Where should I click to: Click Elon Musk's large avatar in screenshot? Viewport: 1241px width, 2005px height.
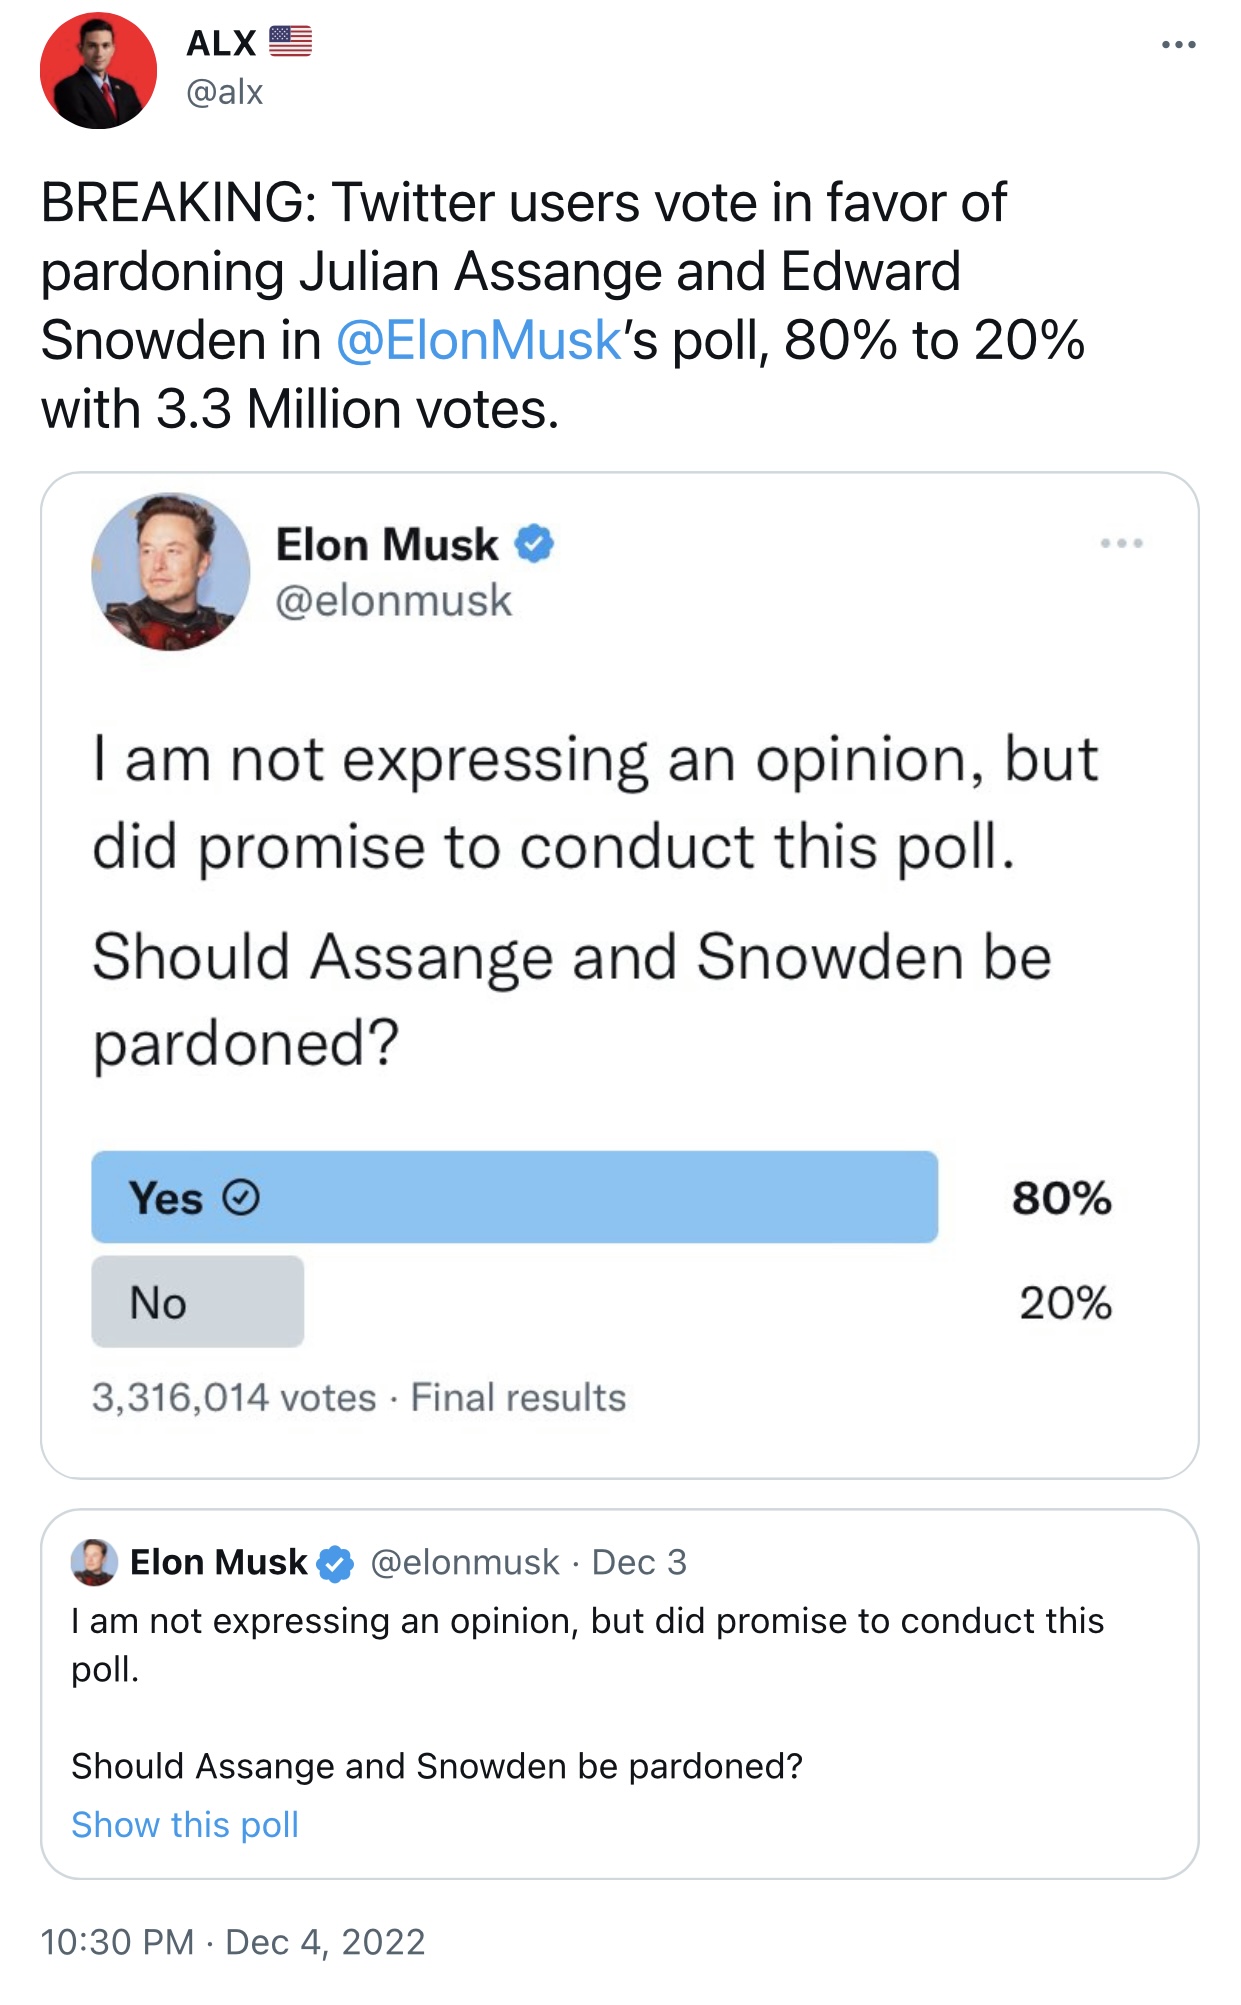point(170,571)
